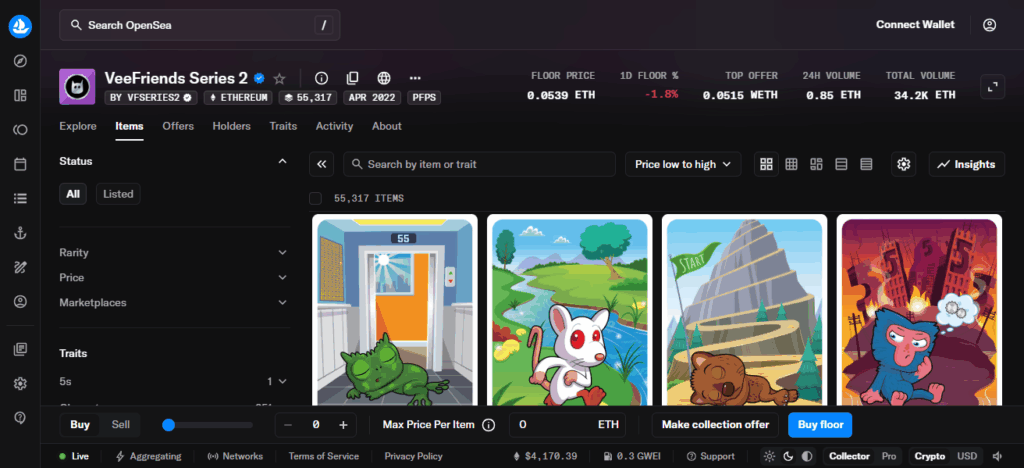Open the Help question mark icon in sidebar
1024x468 pixels.
tap(20, 418)
